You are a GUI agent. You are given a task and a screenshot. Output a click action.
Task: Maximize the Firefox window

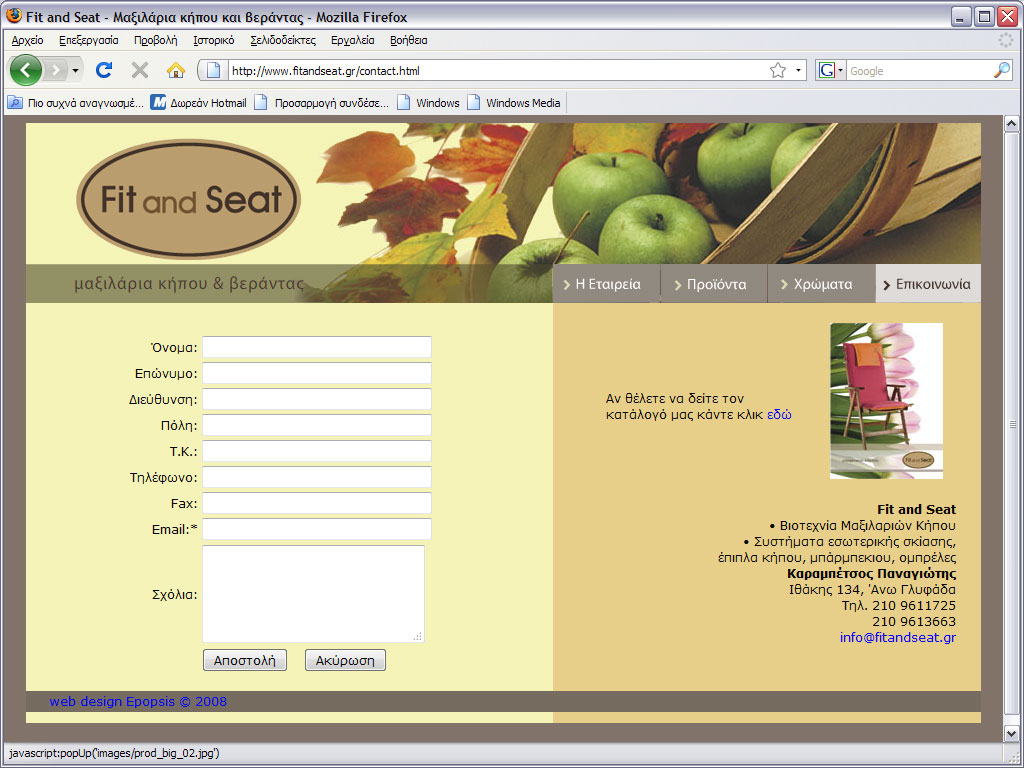(x=984, y=16)
